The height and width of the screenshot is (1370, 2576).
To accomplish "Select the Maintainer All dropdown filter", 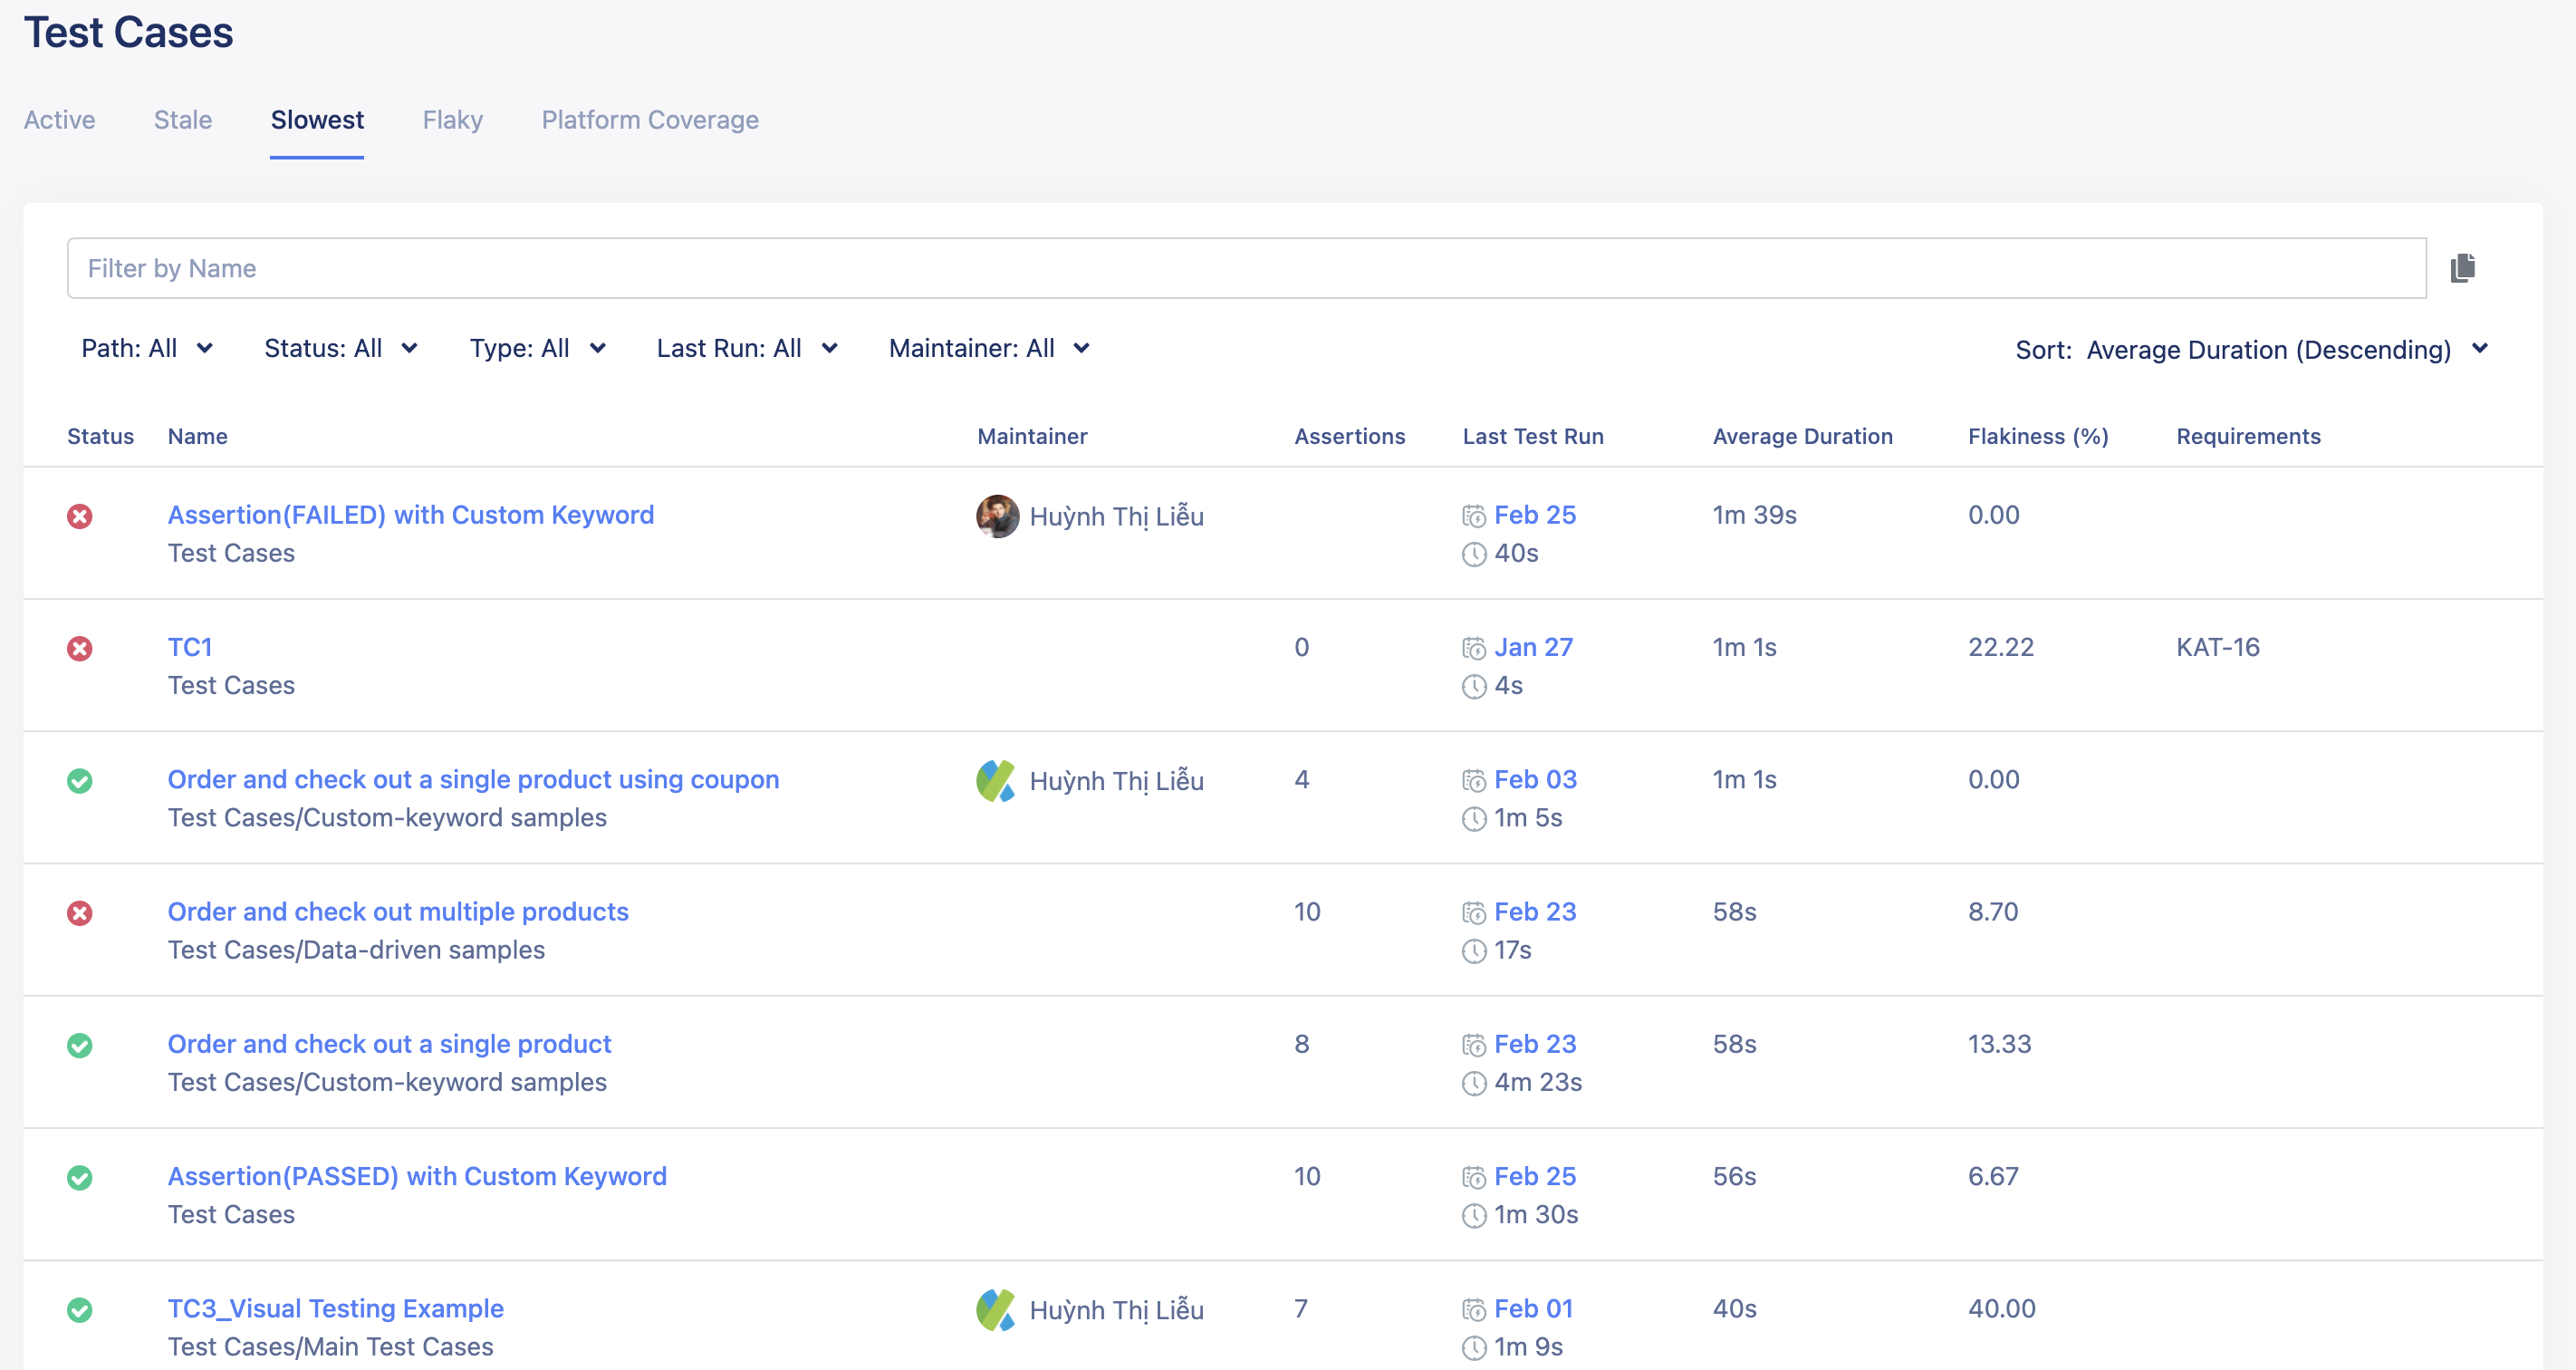I will (x=990, y=350).
